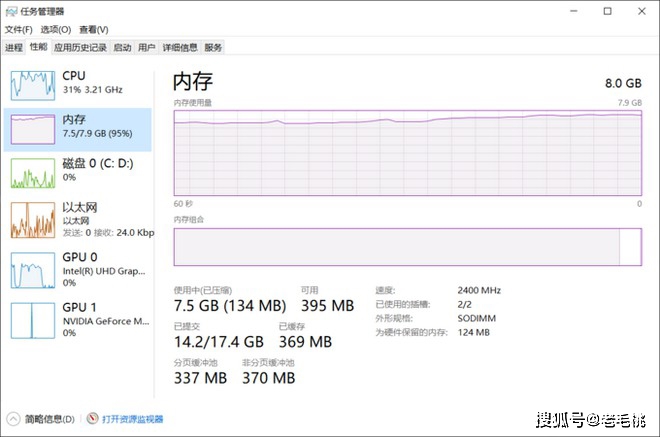
Task: Select the GPU 0 Intel UHD graph
Action: pyautogui.click(x=33, y=270)
